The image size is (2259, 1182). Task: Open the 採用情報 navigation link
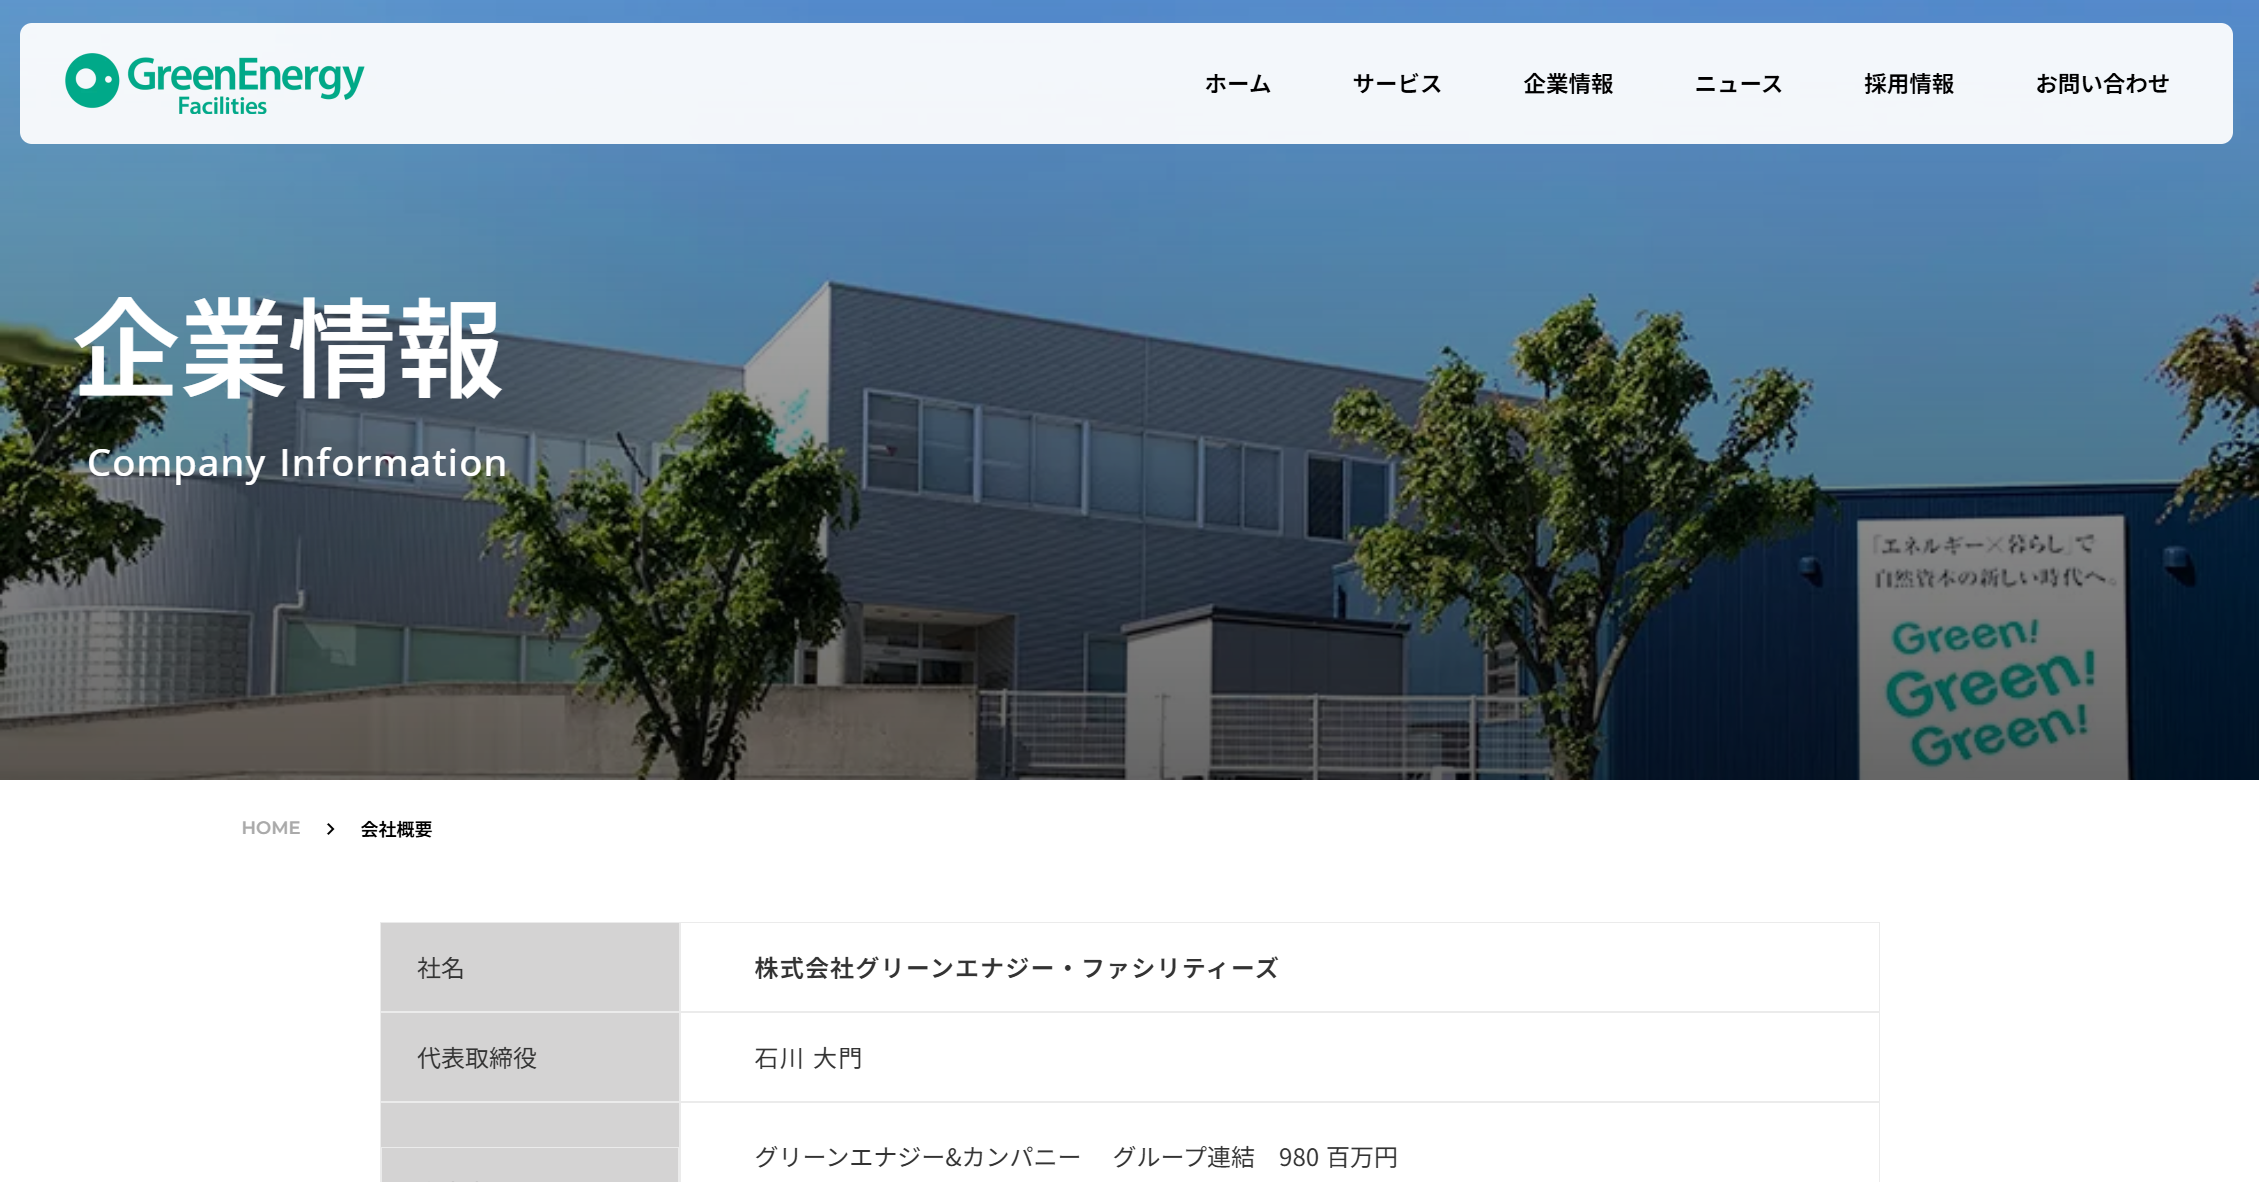(x=1909, y=84)
